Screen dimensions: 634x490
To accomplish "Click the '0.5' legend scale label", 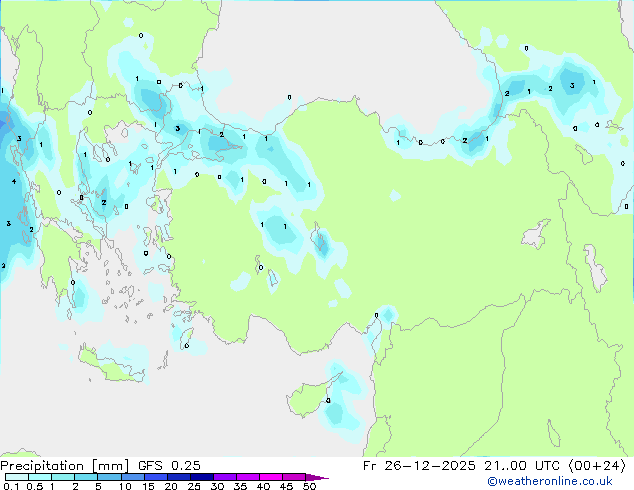I will click(x=34, y=486).
